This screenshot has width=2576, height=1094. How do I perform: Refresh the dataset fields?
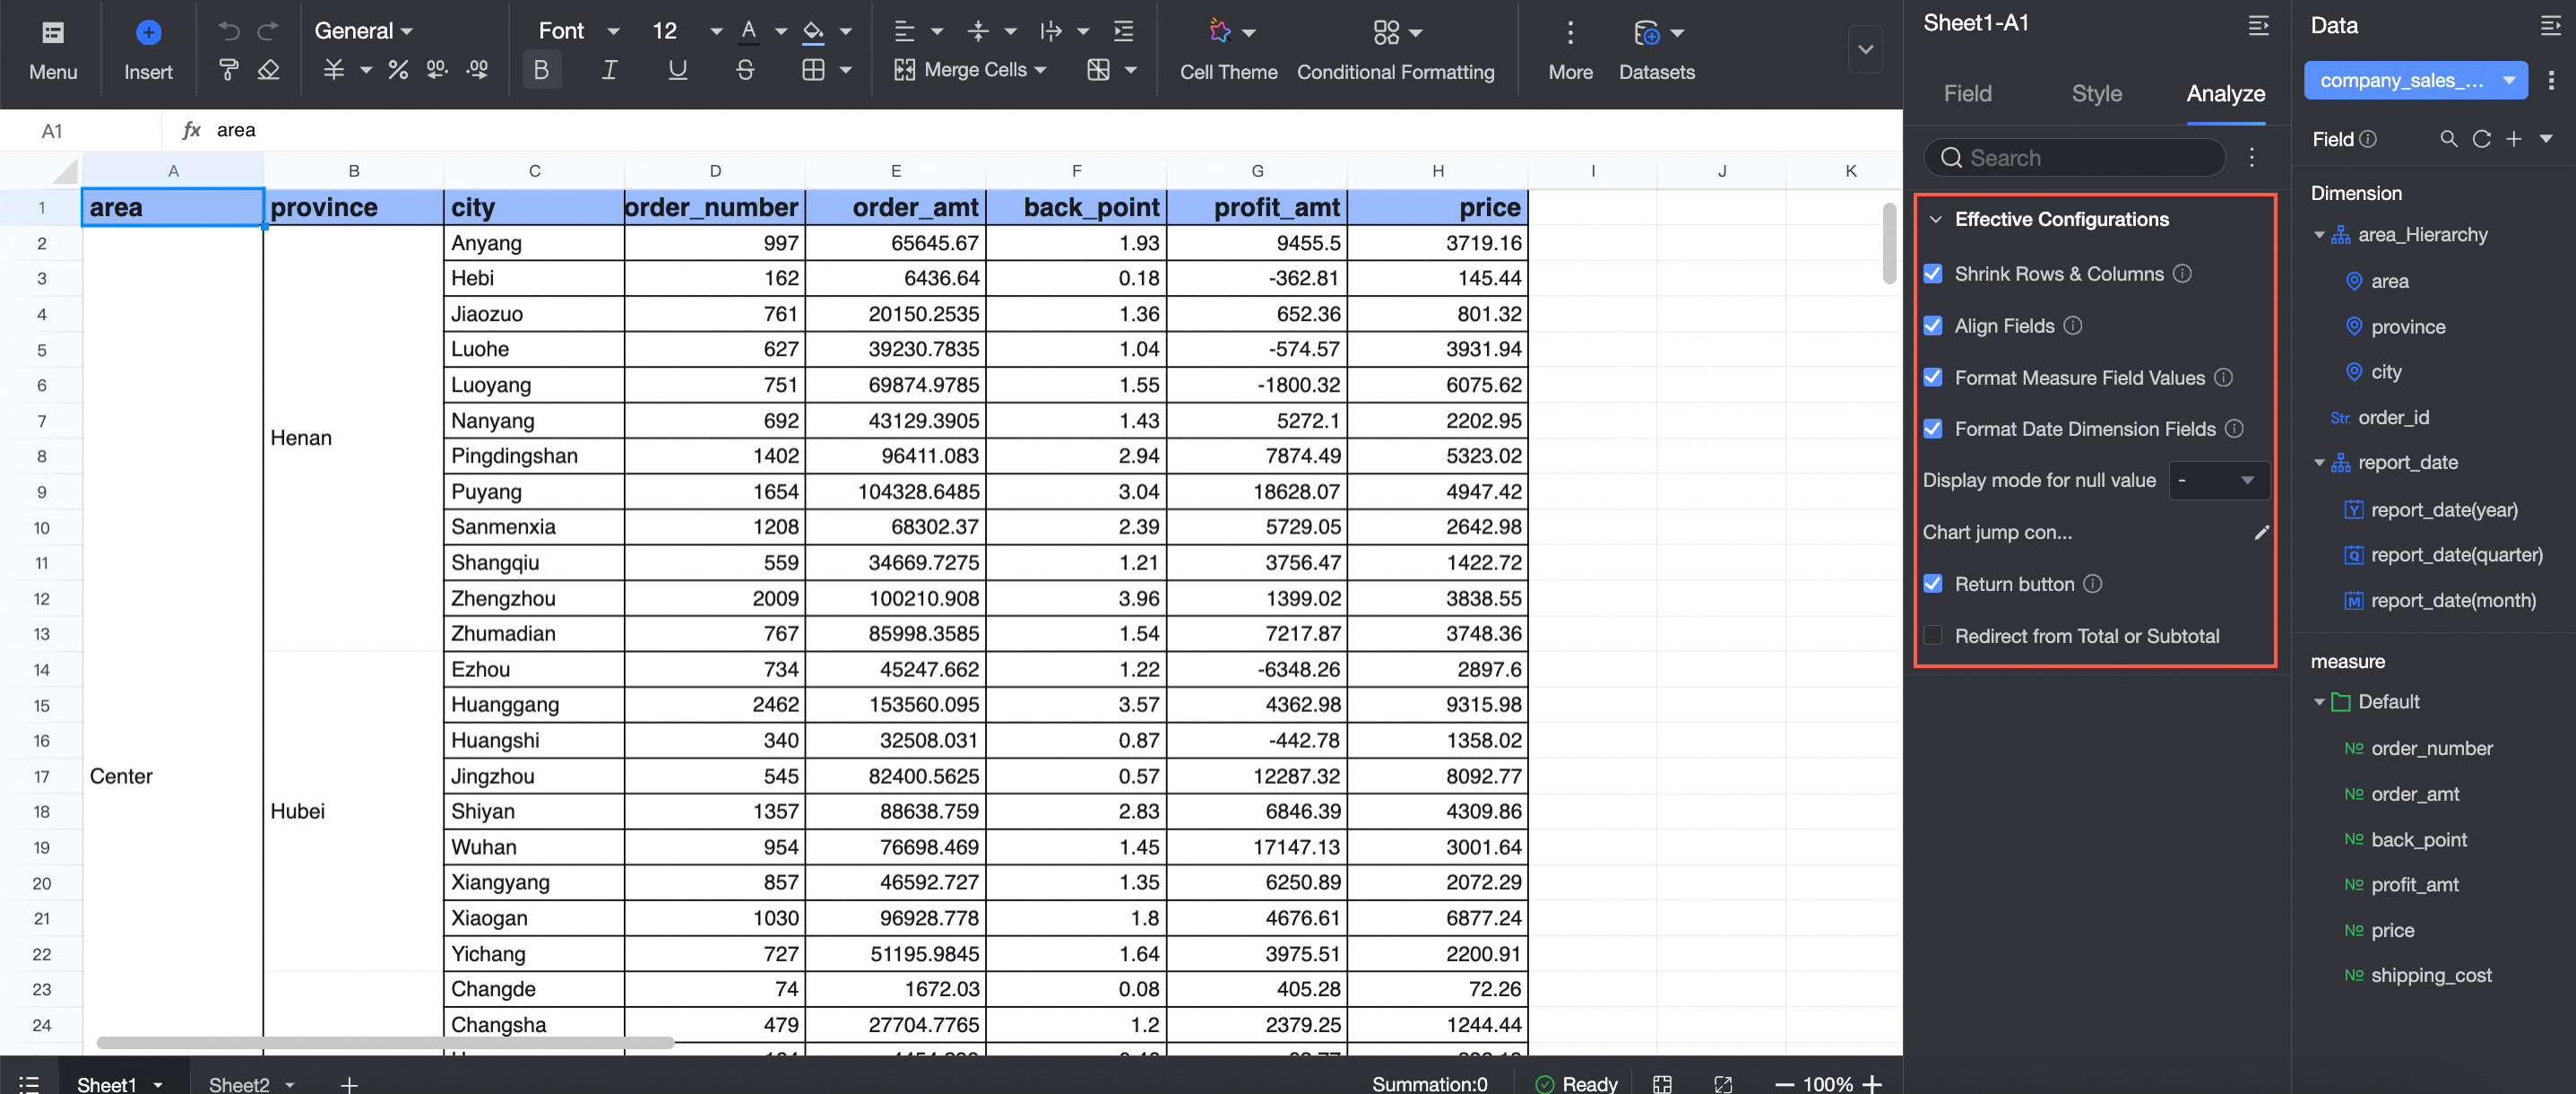coord(2481,139)
